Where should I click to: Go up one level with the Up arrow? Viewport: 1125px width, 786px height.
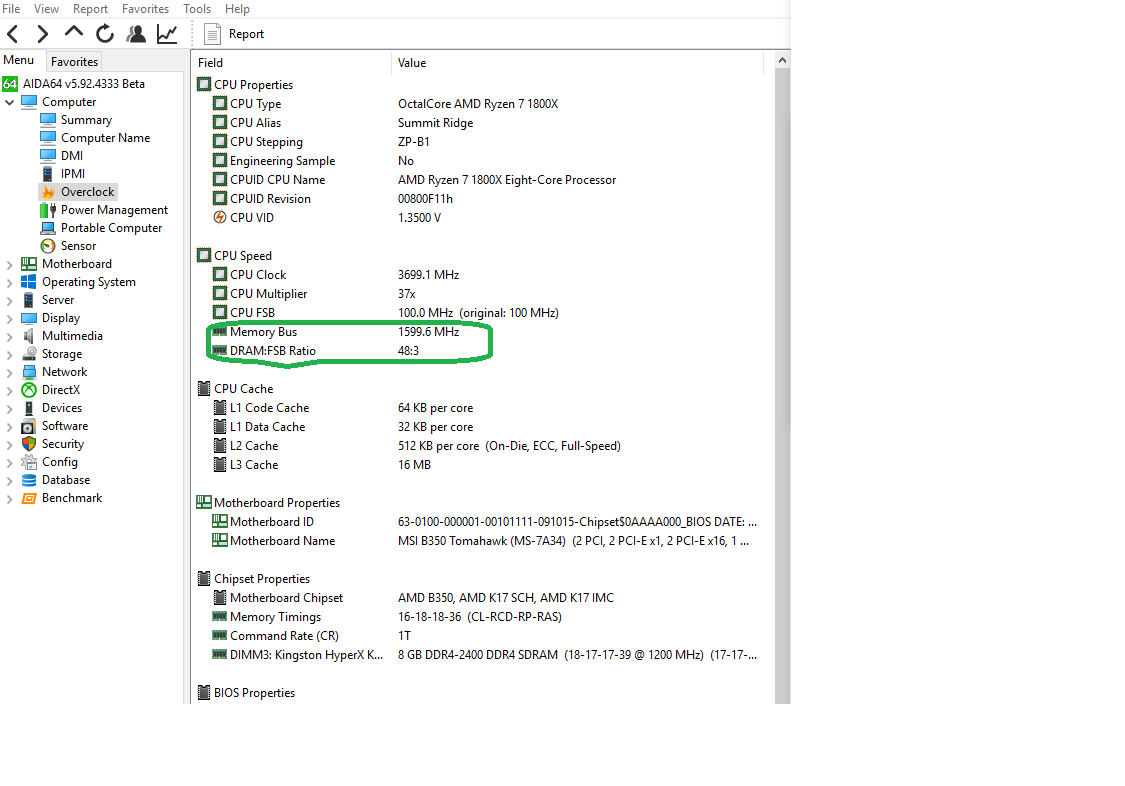(73, 32)
